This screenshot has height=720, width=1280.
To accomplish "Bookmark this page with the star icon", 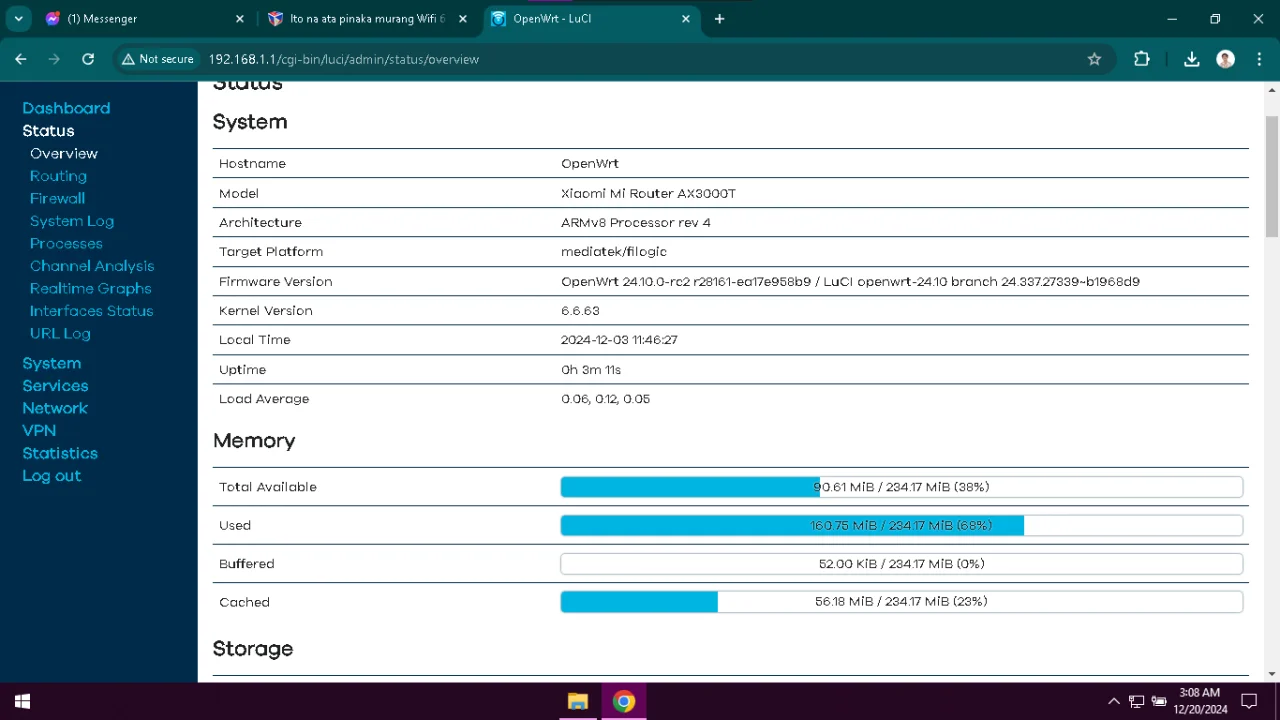I will click(x=1094, y=59).
